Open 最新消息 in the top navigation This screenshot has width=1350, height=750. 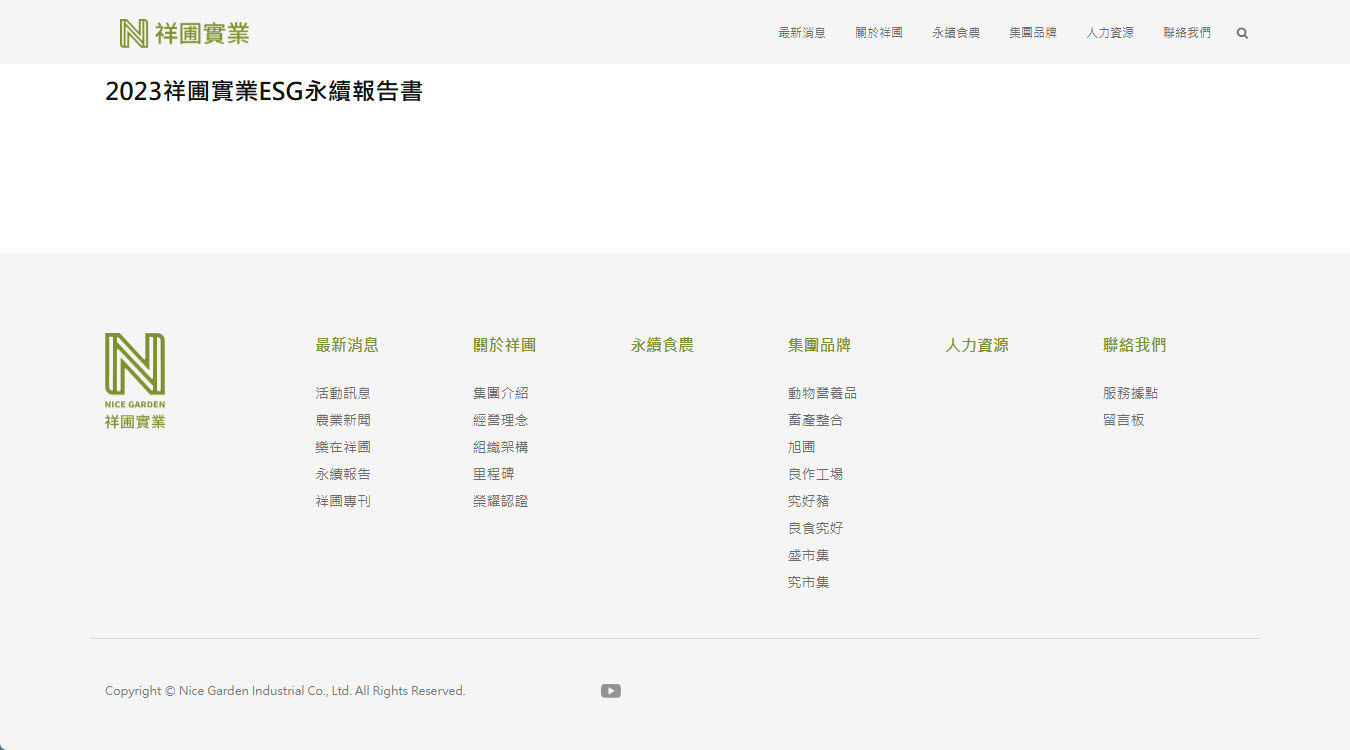pyautogui.click(x=802, y=33)
